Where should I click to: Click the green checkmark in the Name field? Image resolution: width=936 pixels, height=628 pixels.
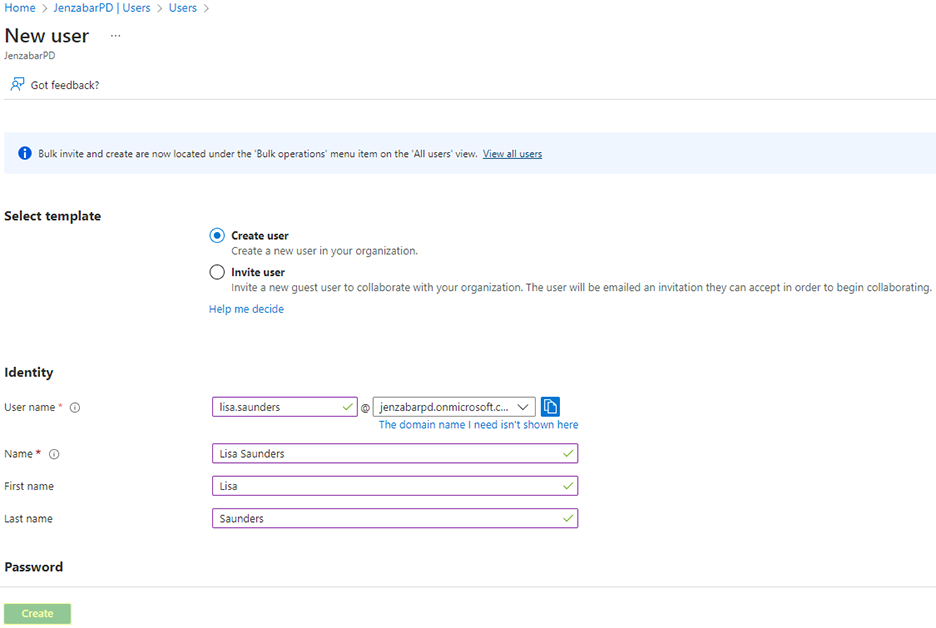pyautogui.click(x=566, y=453)
